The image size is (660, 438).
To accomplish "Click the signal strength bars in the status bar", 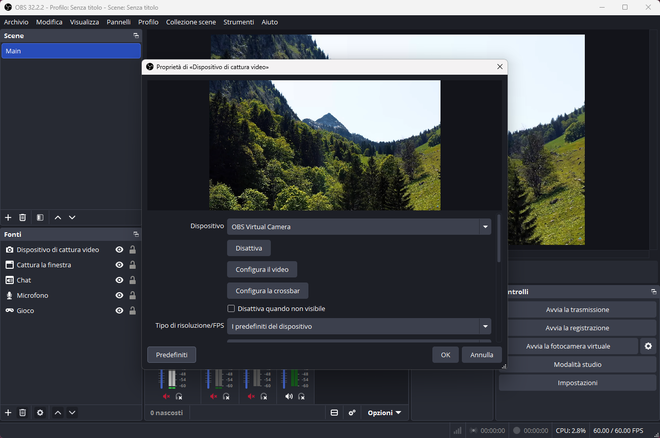I will point(457,430).
